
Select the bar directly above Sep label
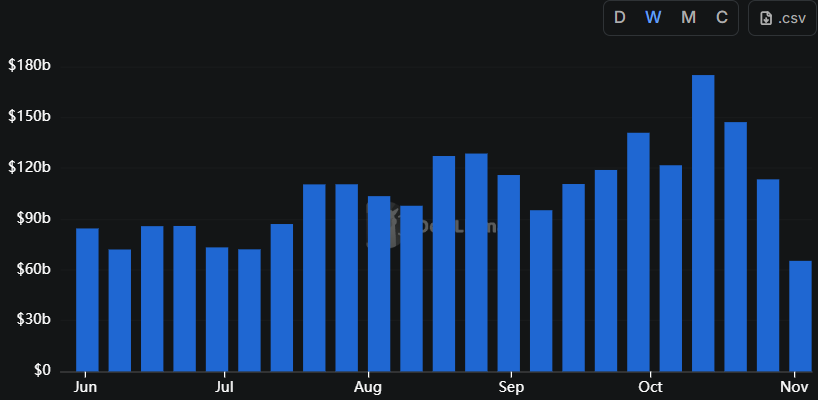[509, 272]
